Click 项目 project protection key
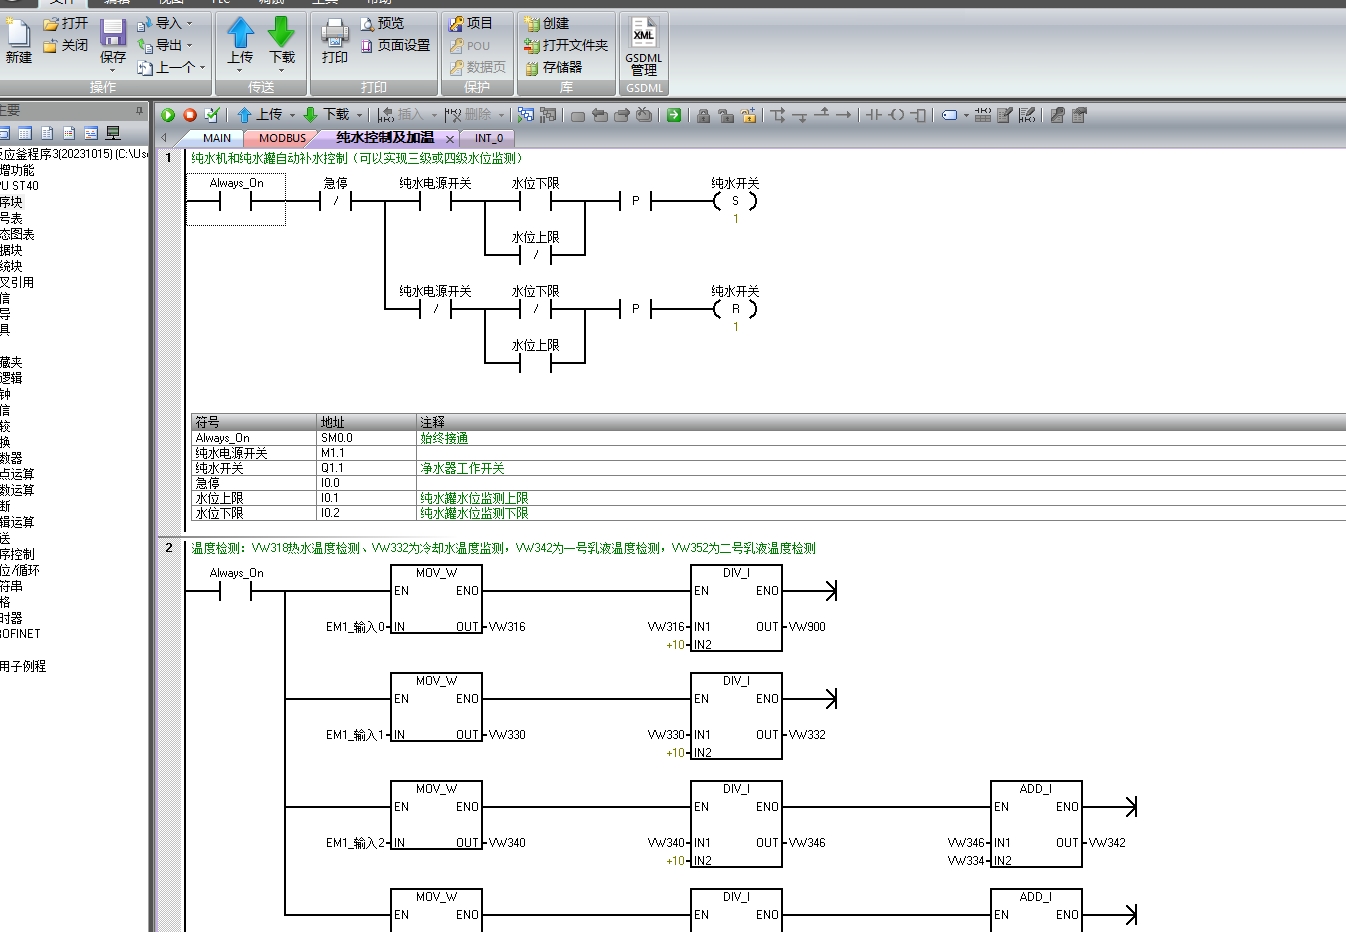 471,23
